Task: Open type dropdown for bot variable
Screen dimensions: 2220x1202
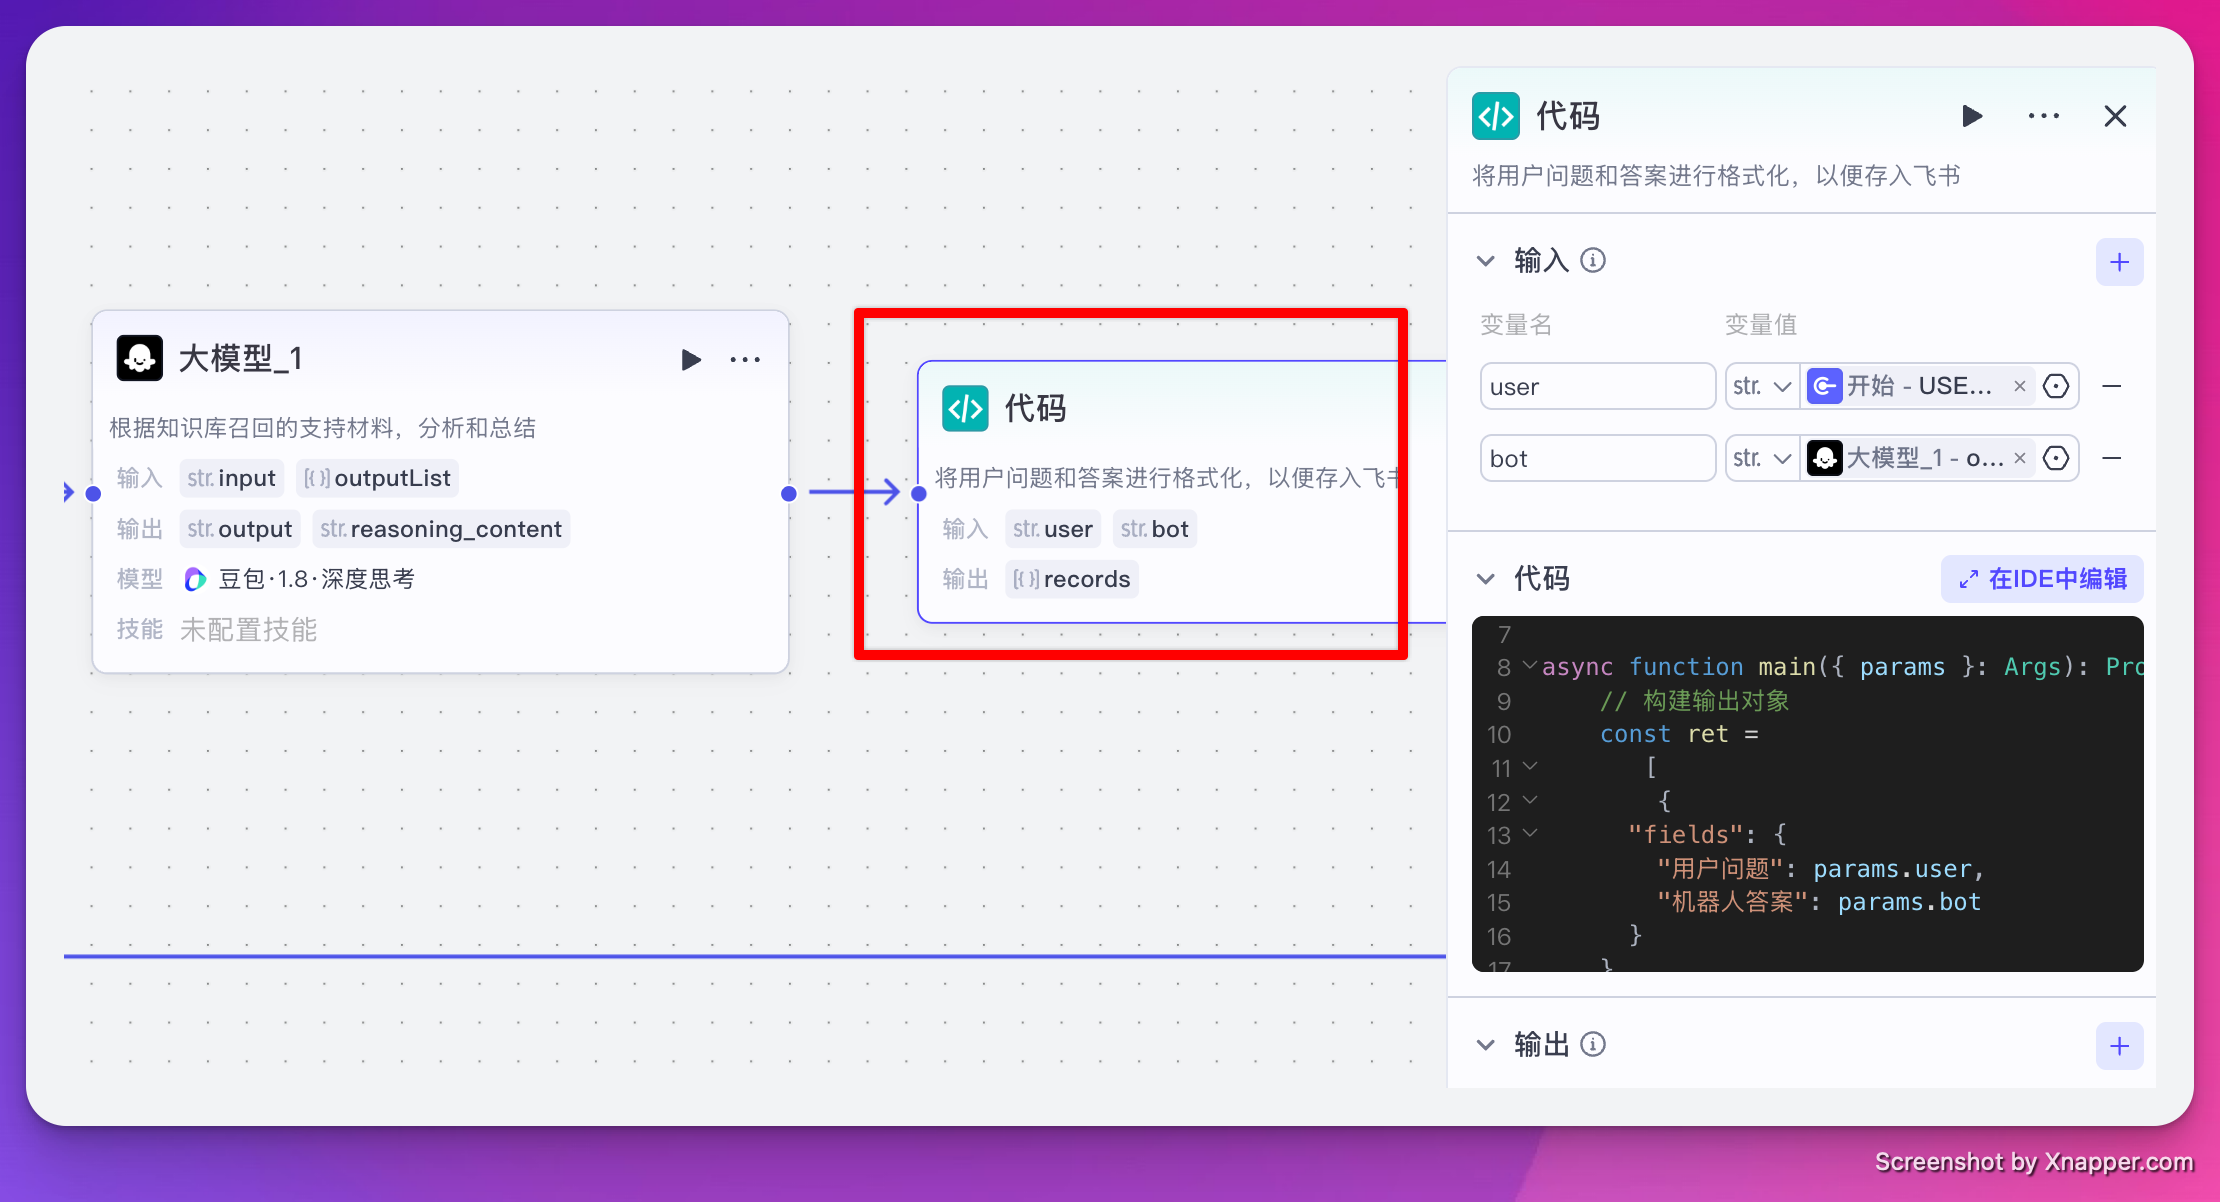Action: 1762,458
